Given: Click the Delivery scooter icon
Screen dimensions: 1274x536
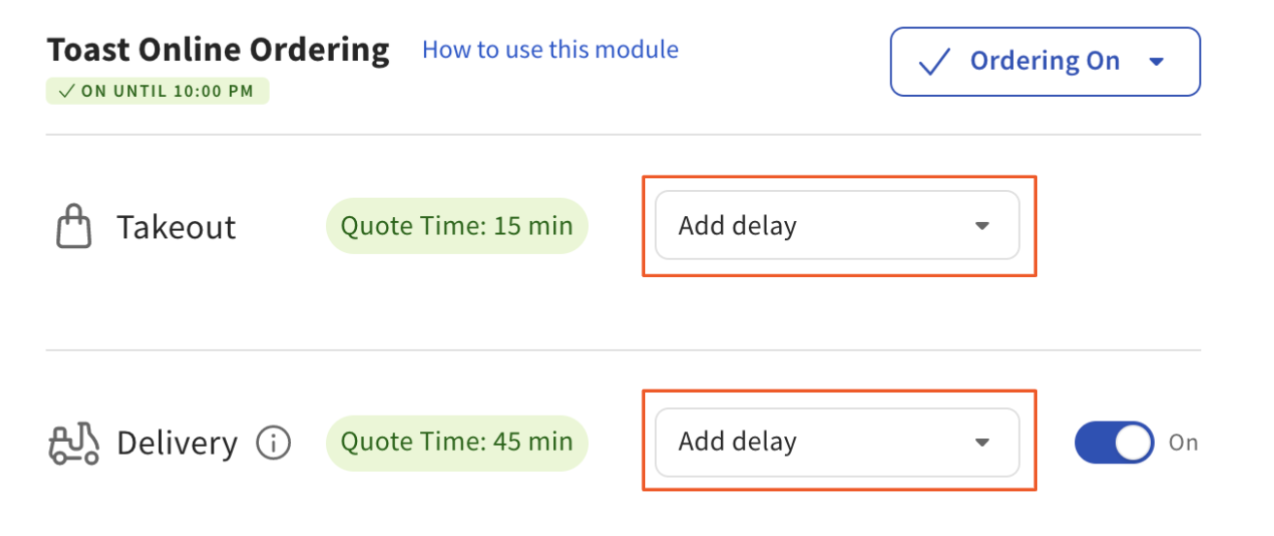Looking at the screenshot, I should coord(74,443).
